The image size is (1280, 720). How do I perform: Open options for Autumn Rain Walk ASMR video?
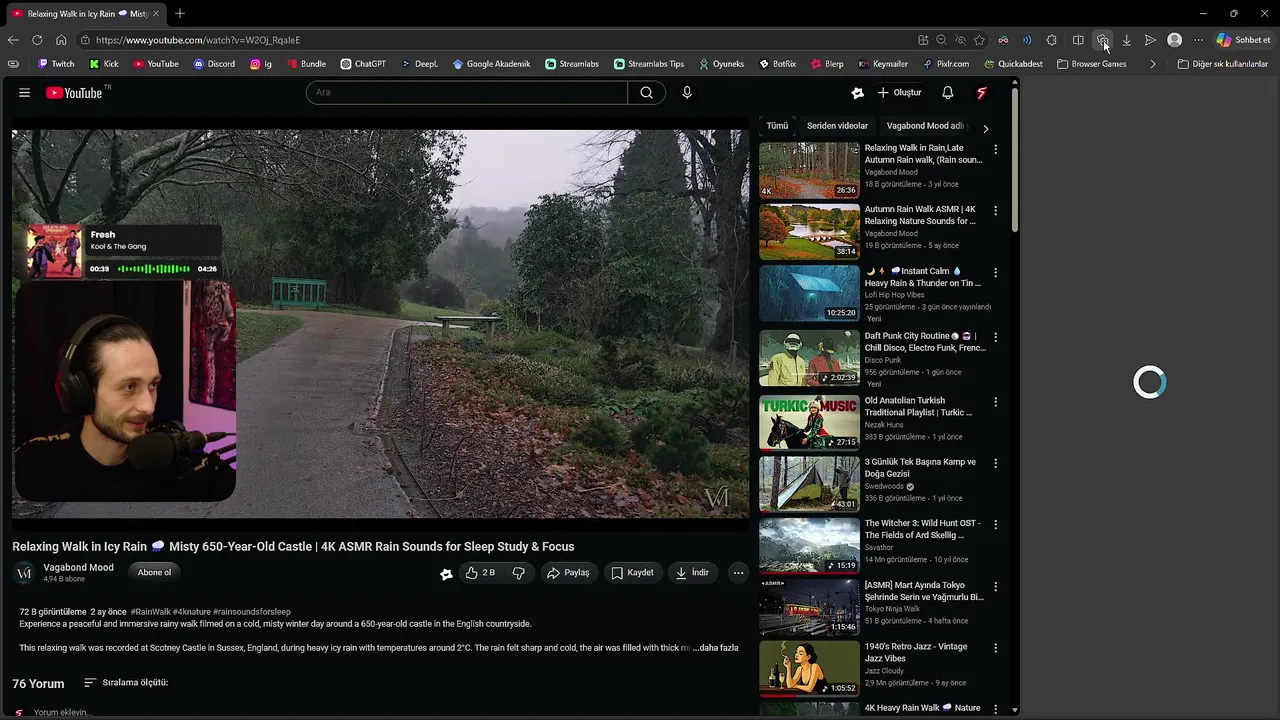(x=995, y=210)
